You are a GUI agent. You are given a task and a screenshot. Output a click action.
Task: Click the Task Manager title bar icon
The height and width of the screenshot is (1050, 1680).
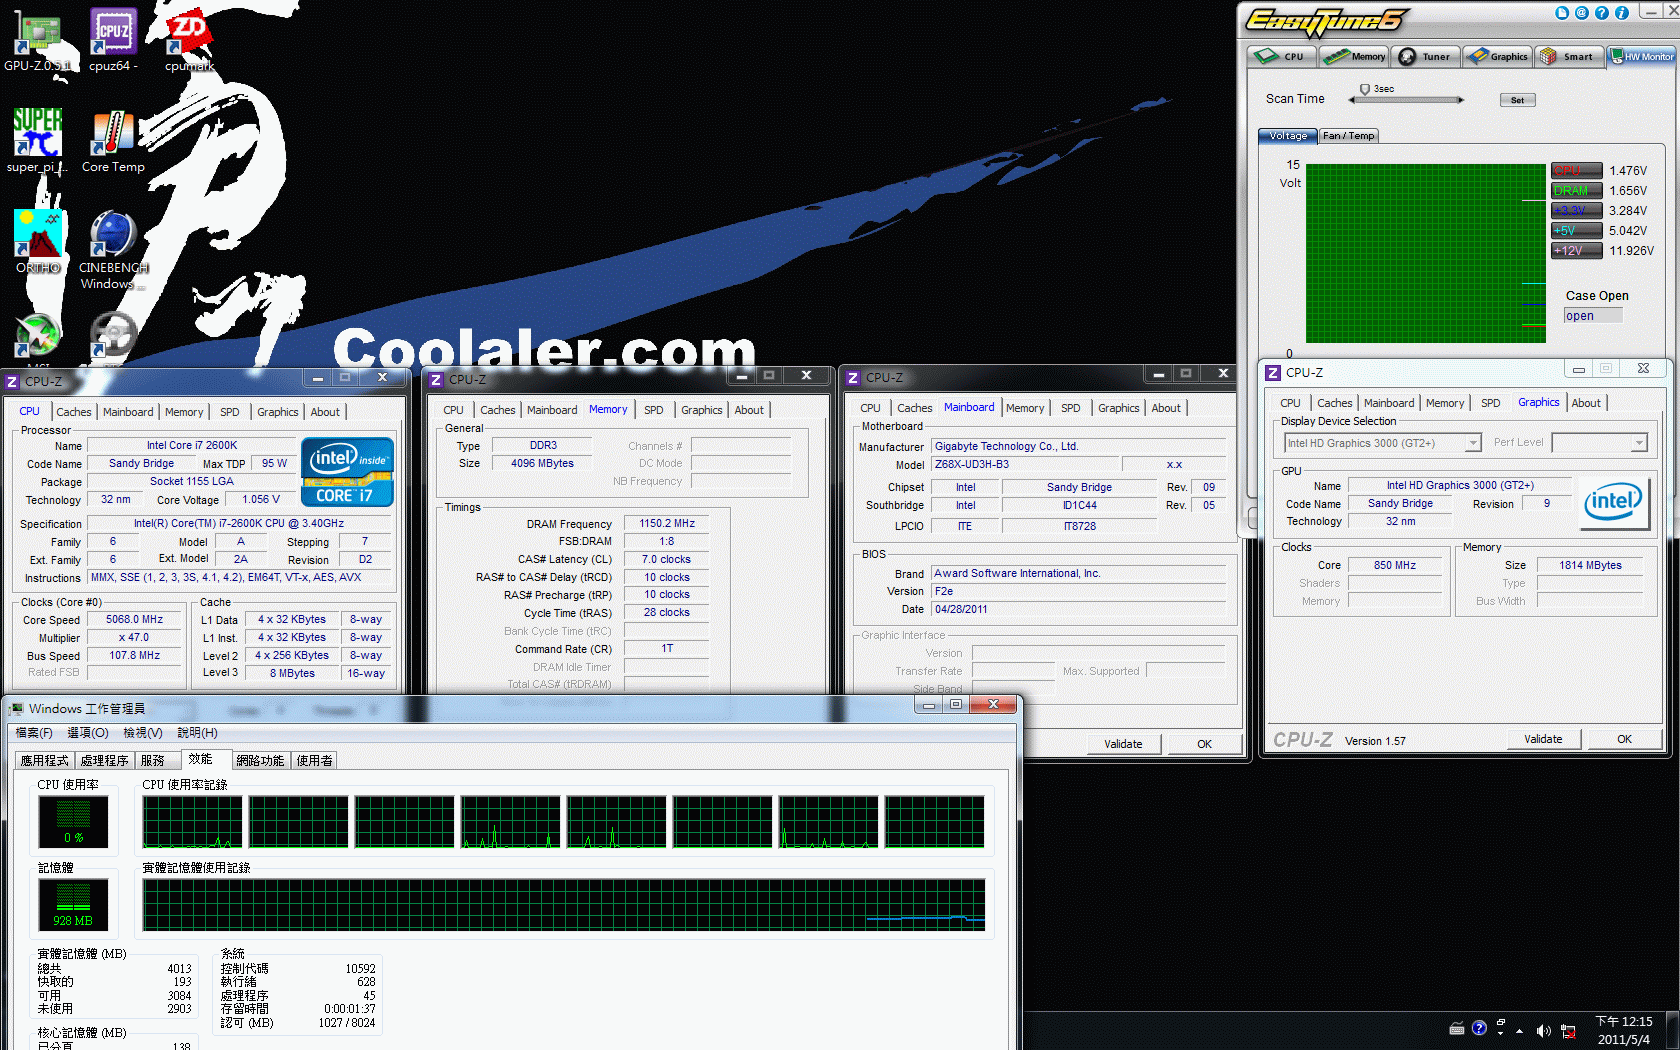coord(16,709)
